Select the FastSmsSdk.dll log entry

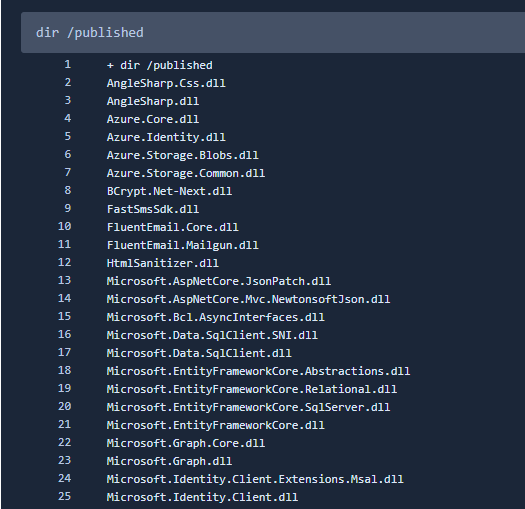[x=153, y=209]
